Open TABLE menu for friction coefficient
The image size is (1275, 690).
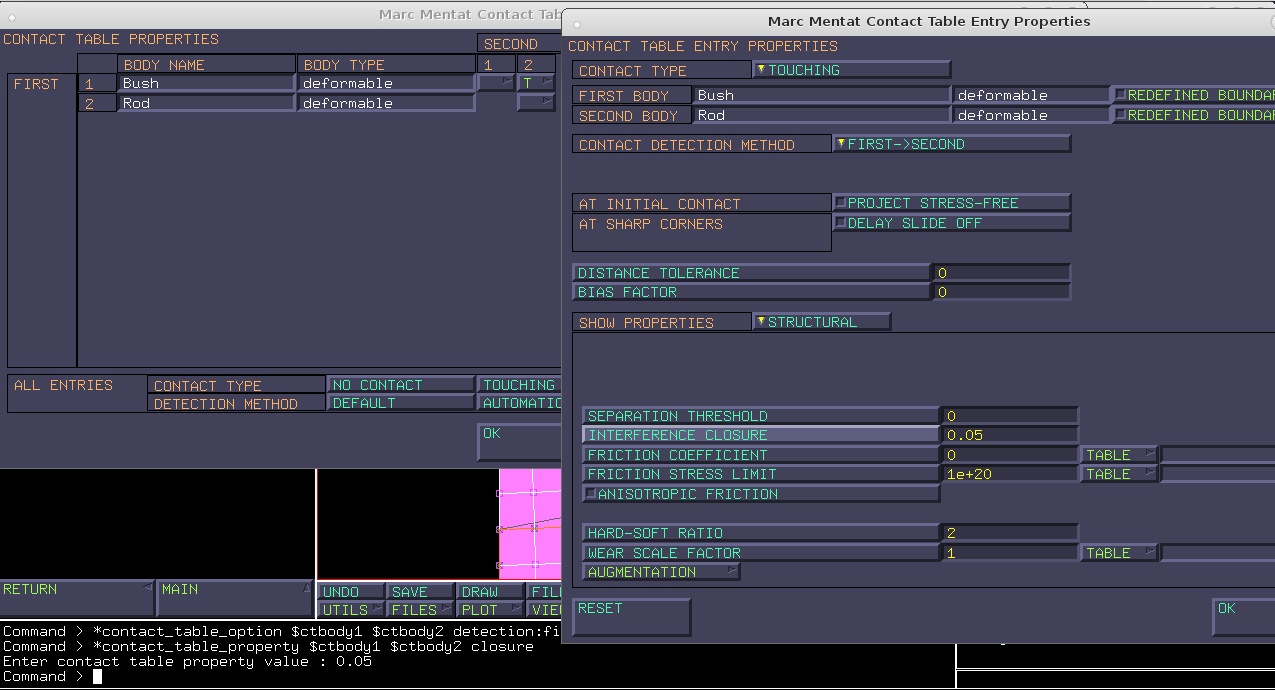(1119, 455)
